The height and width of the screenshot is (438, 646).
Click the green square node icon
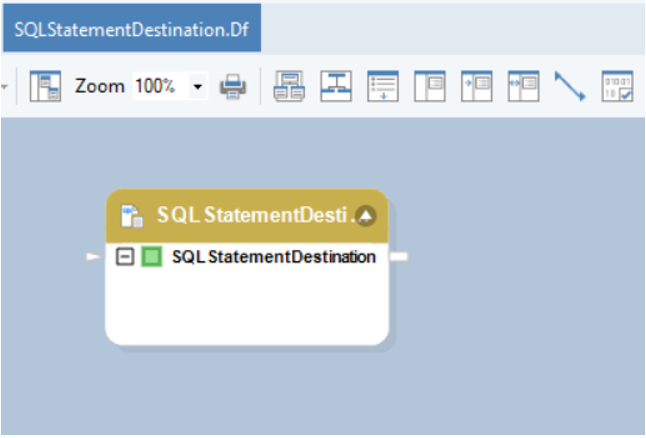tap(151, 257)
